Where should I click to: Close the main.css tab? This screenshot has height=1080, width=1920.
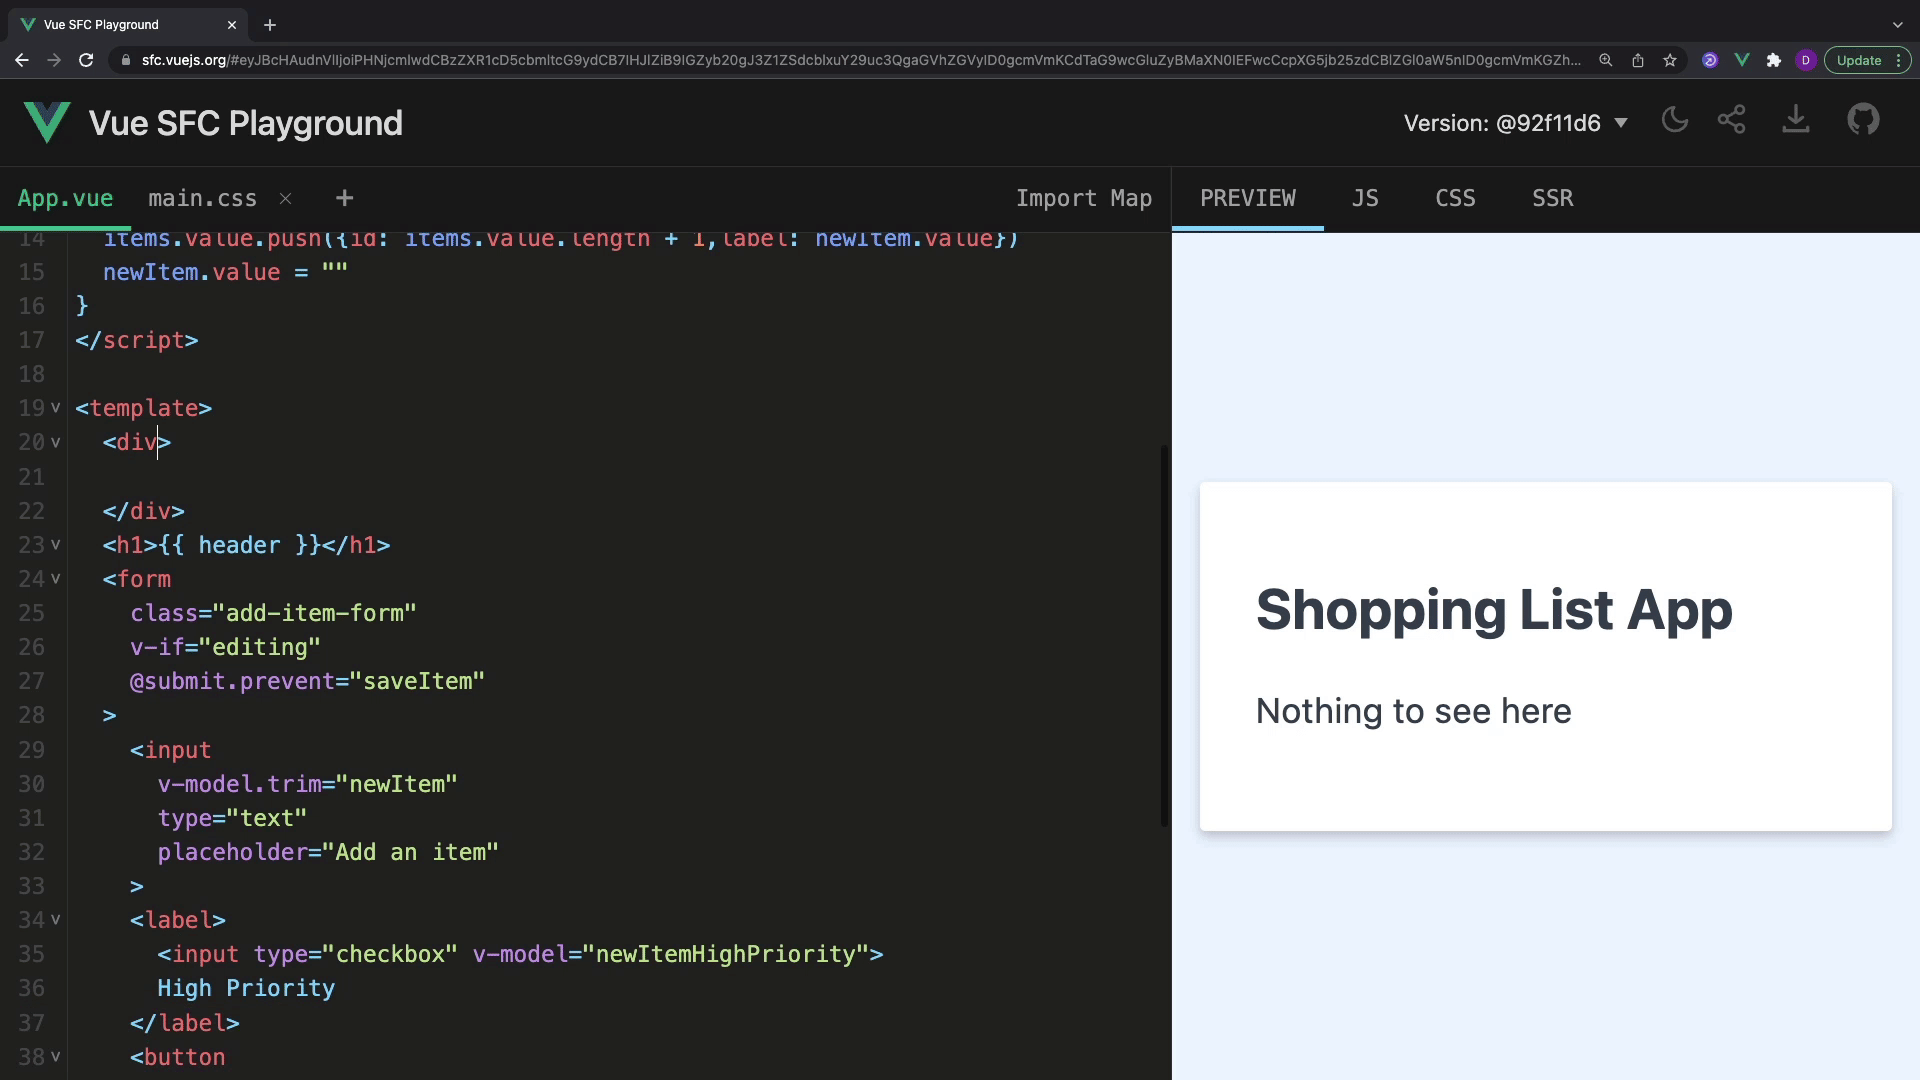(x=286, y=198)
